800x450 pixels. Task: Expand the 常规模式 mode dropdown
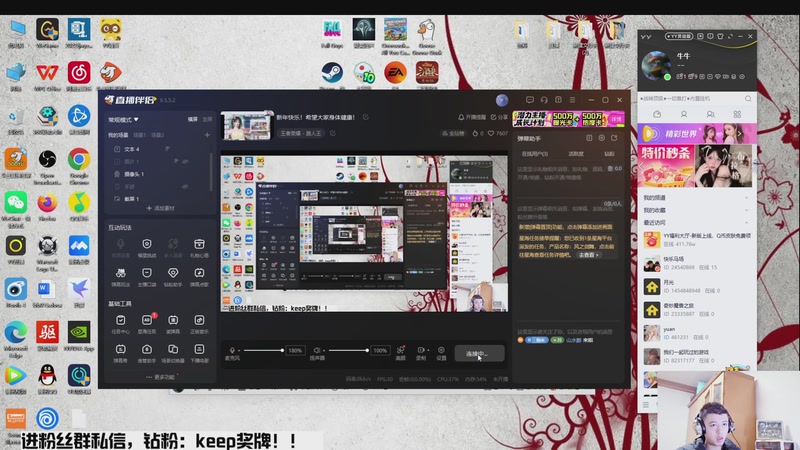click(x=123, y=120)
